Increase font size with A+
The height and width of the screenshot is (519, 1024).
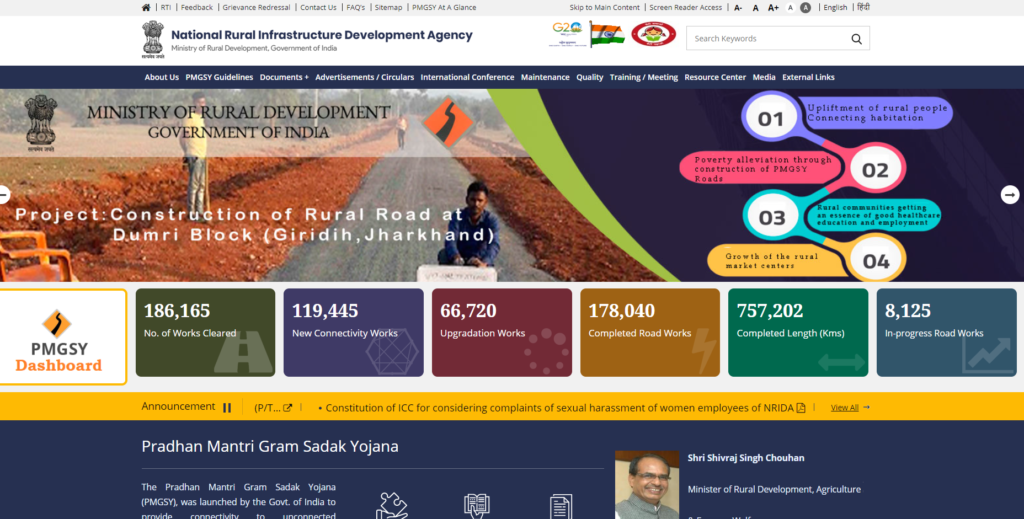point(773,8)
